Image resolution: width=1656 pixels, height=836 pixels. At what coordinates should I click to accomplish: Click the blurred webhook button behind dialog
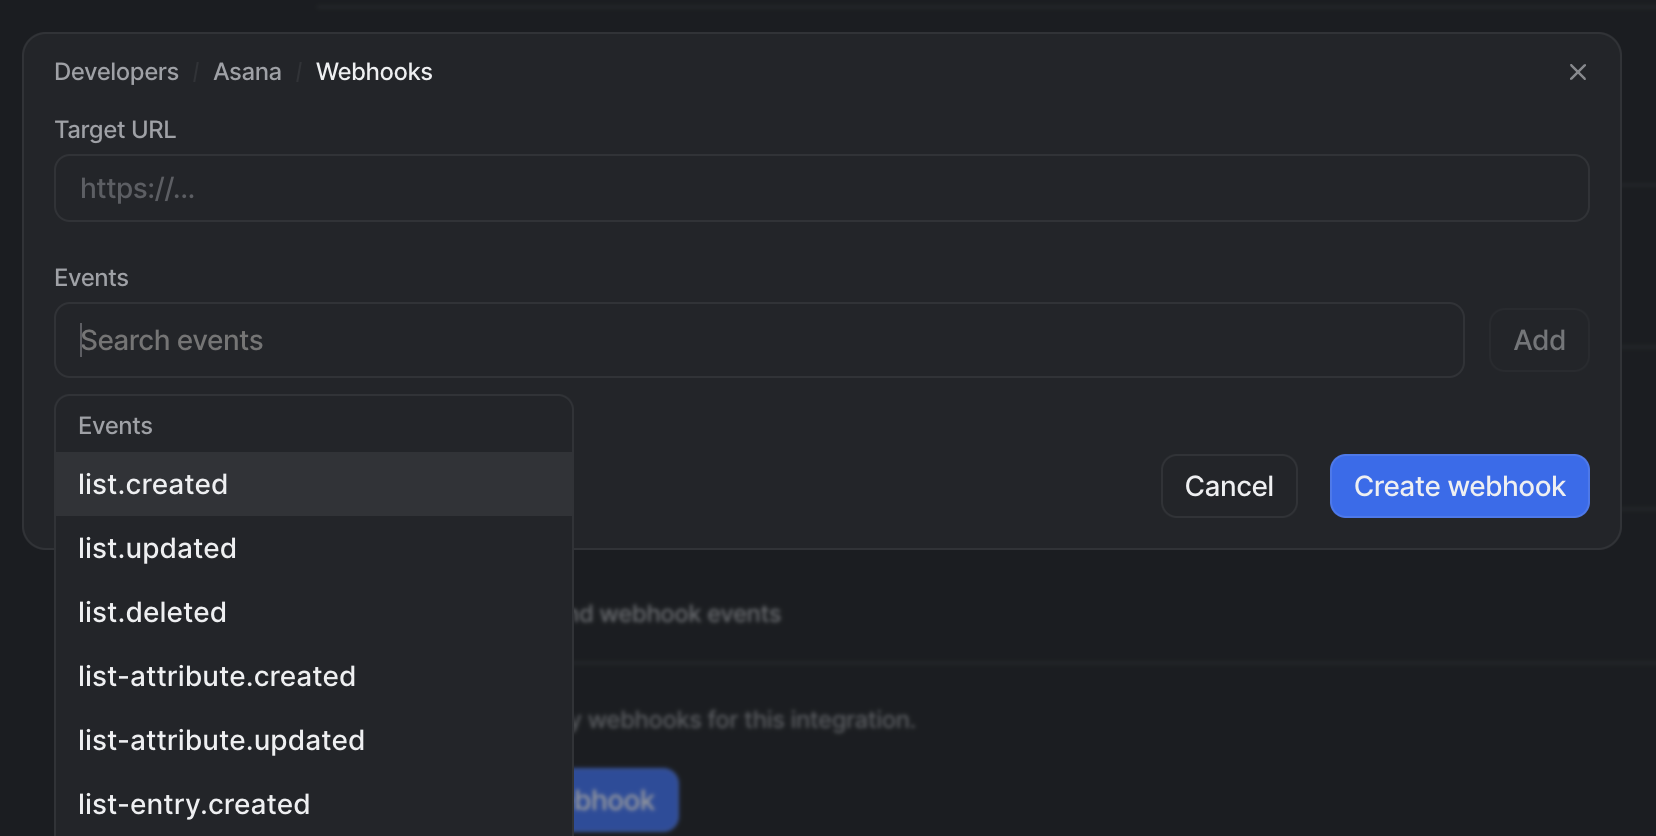[x=625, y=800]
